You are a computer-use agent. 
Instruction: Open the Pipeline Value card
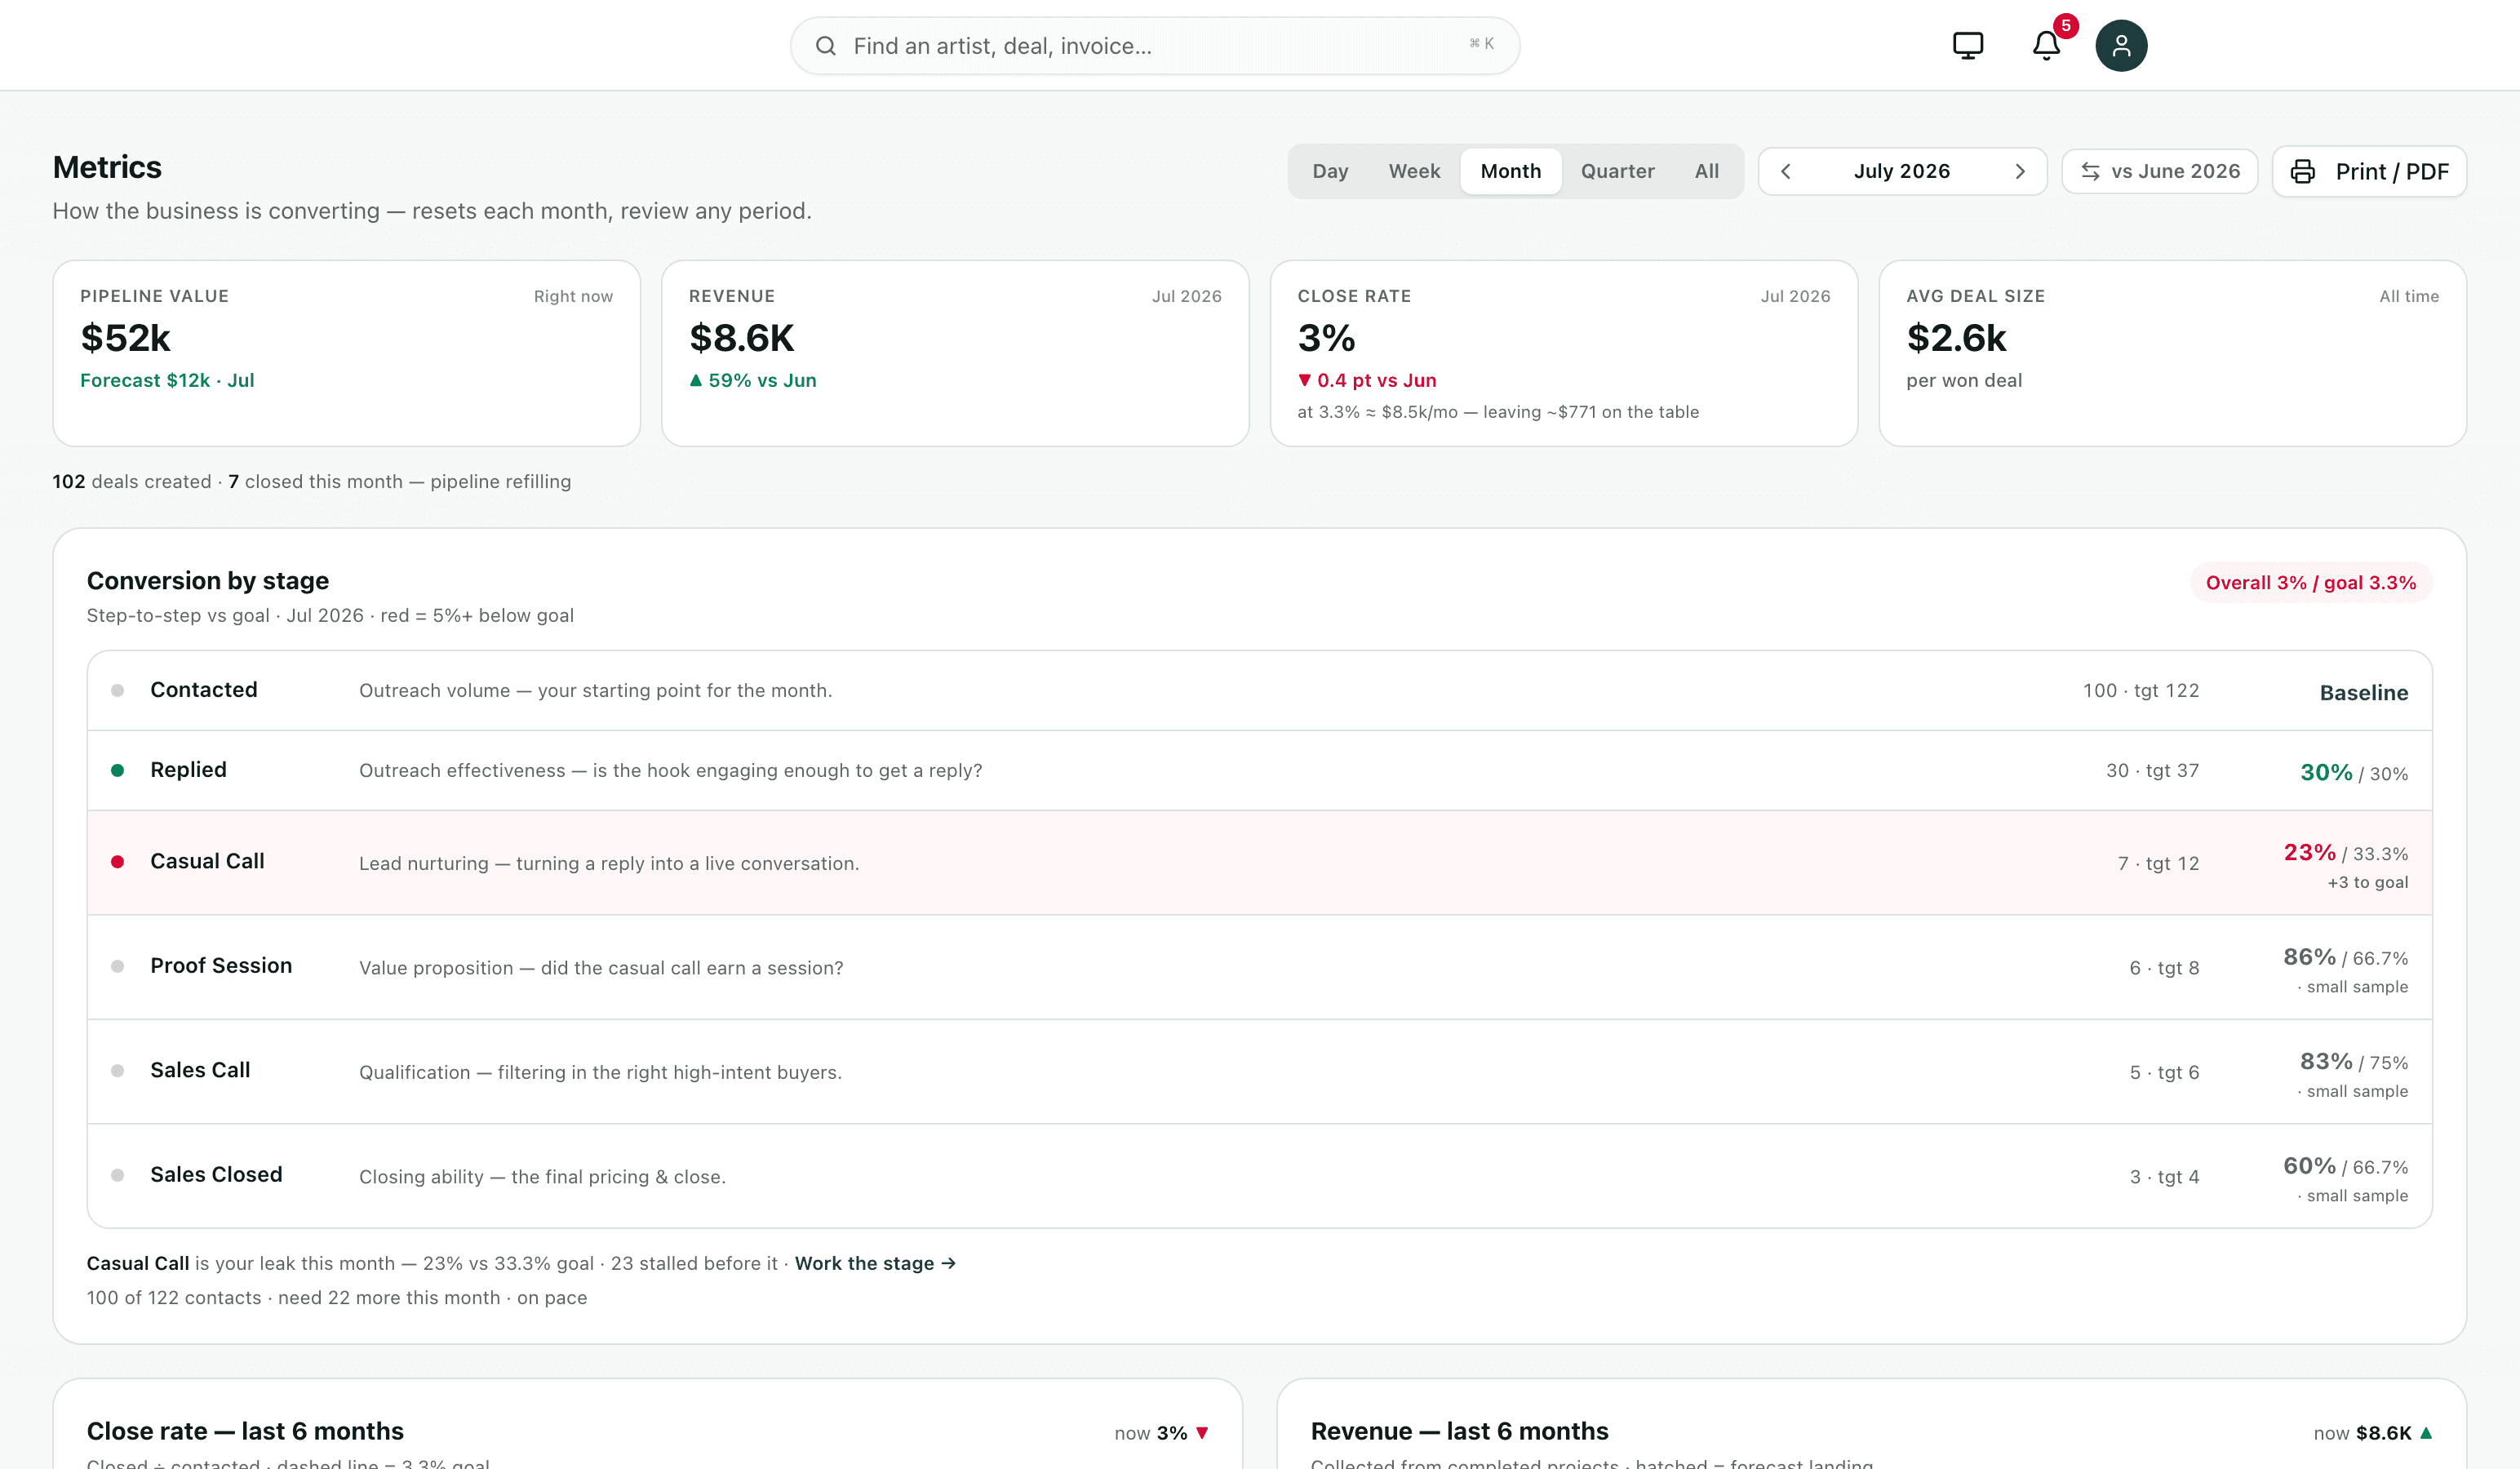346,353
